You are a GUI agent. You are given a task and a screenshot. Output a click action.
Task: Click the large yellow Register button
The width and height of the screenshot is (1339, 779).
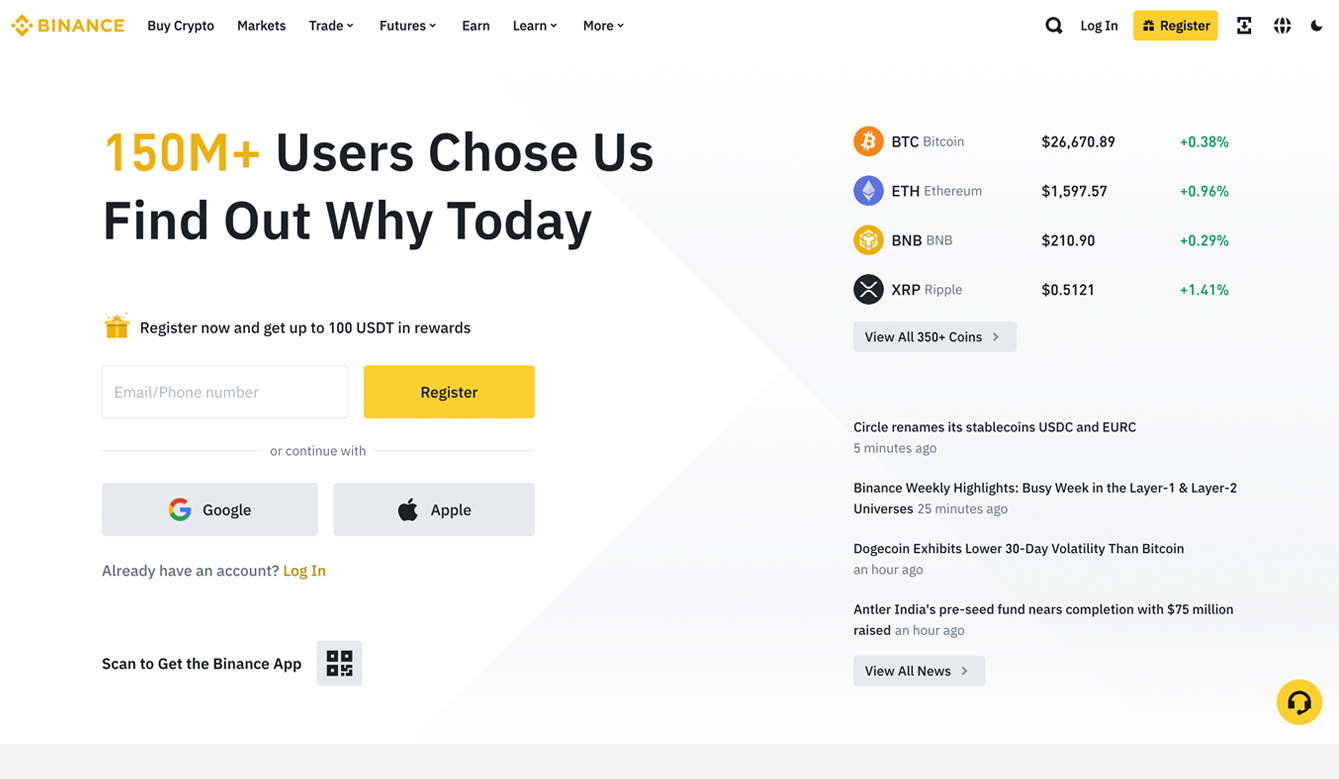[x=449, y=392]
